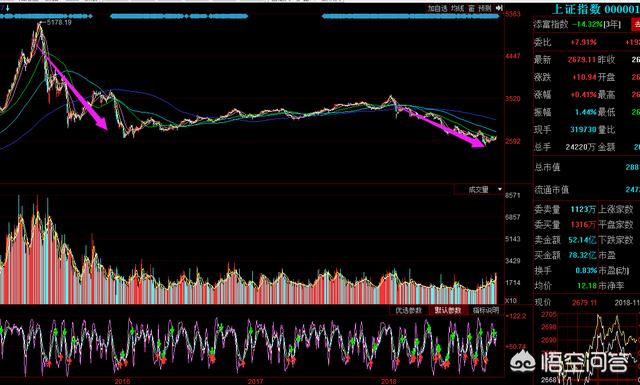Click the pink downtrend arrow after 2015 peak
The width and height of the screenshot is (640, 385).
click(73, 88)
